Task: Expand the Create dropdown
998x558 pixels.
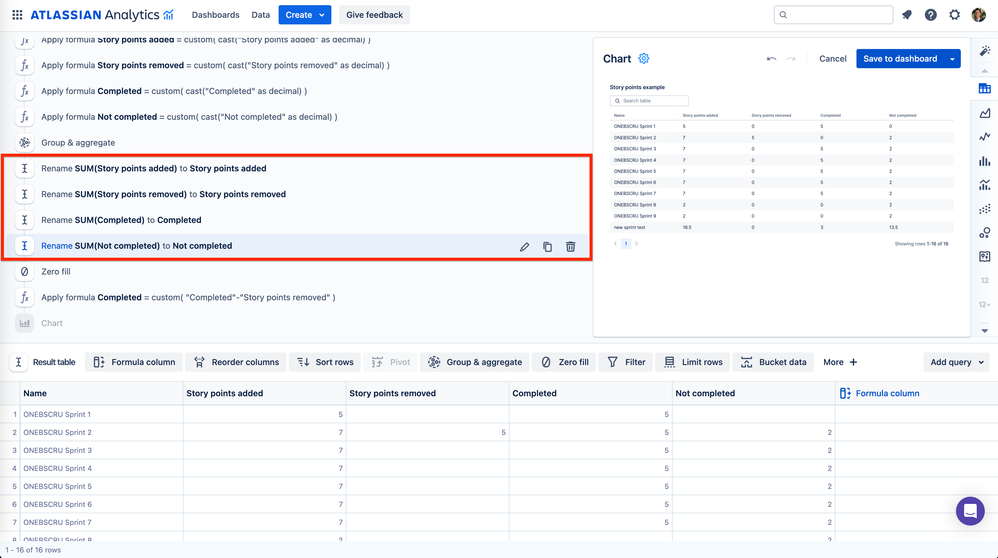Action: (x=305, y=15)
